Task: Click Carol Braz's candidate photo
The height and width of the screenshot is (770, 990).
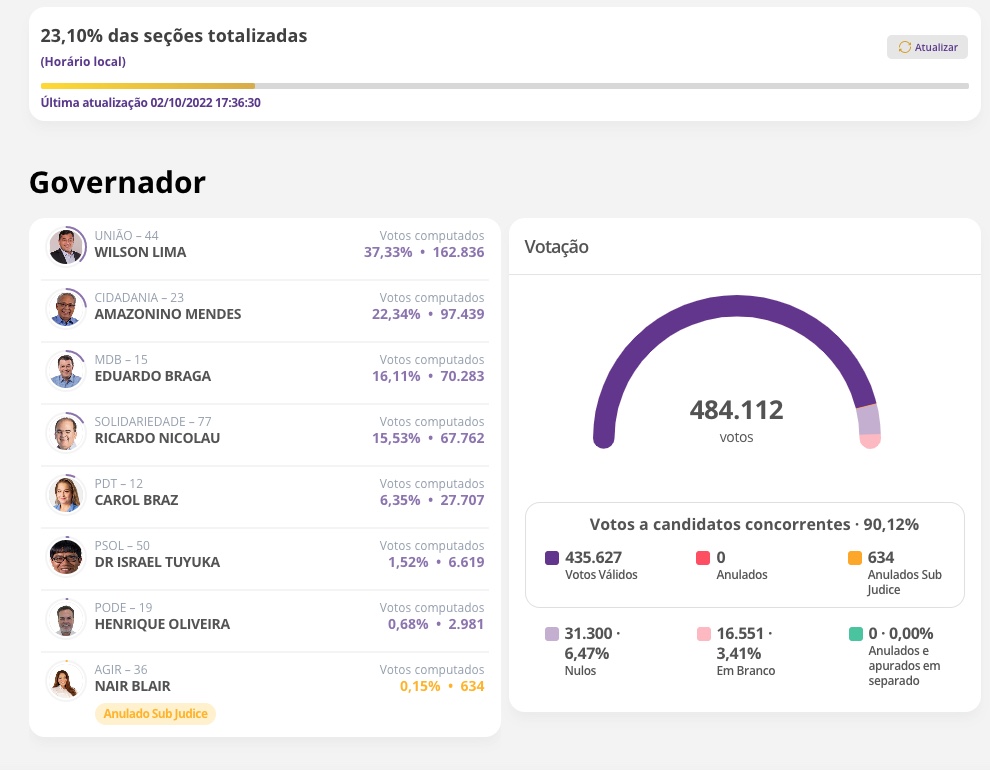Action: (66, 494)
